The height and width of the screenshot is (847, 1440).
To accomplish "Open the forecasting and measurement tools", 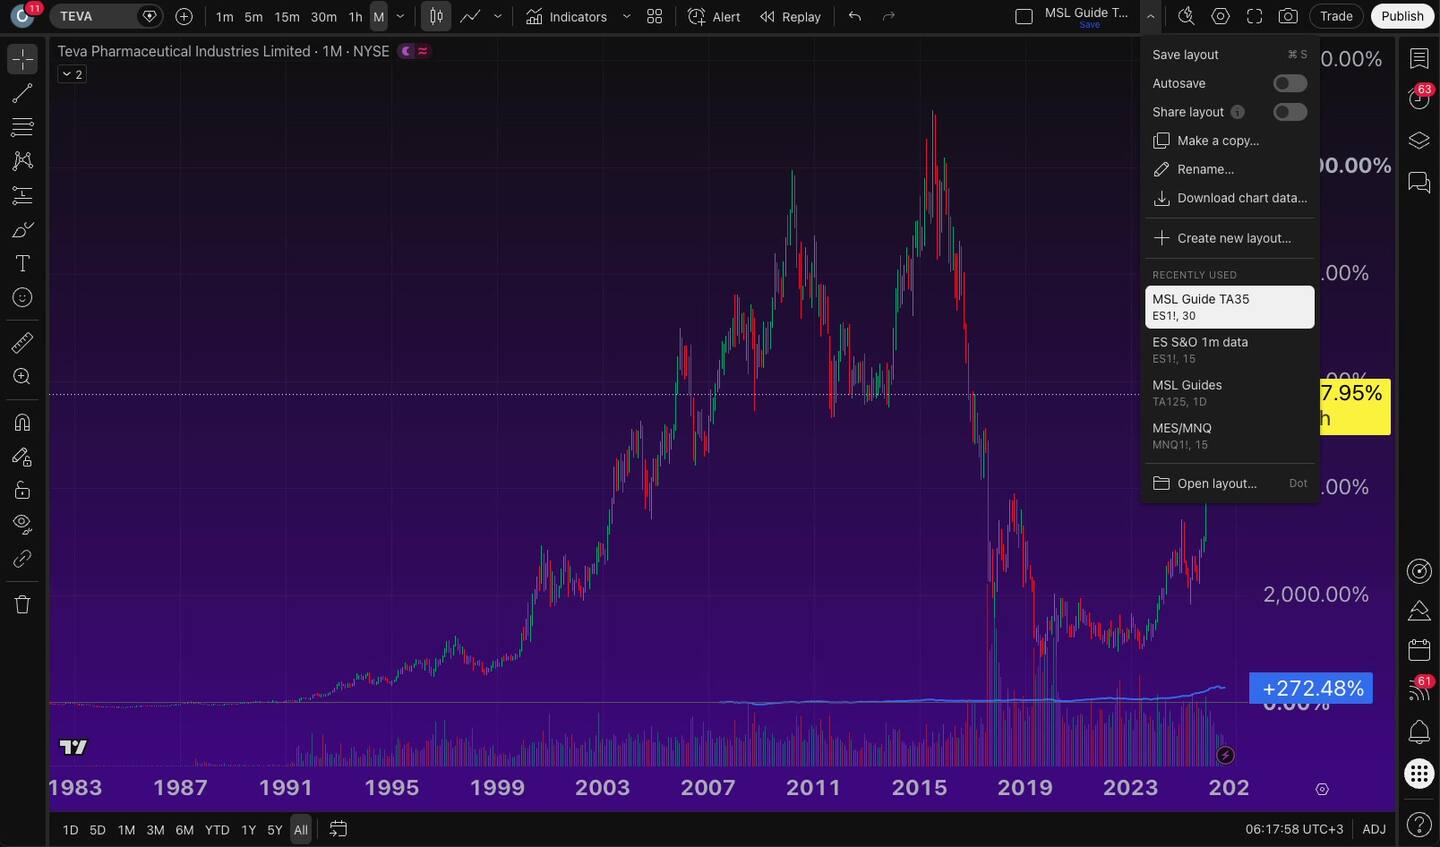I will click(x=22, y=195).
